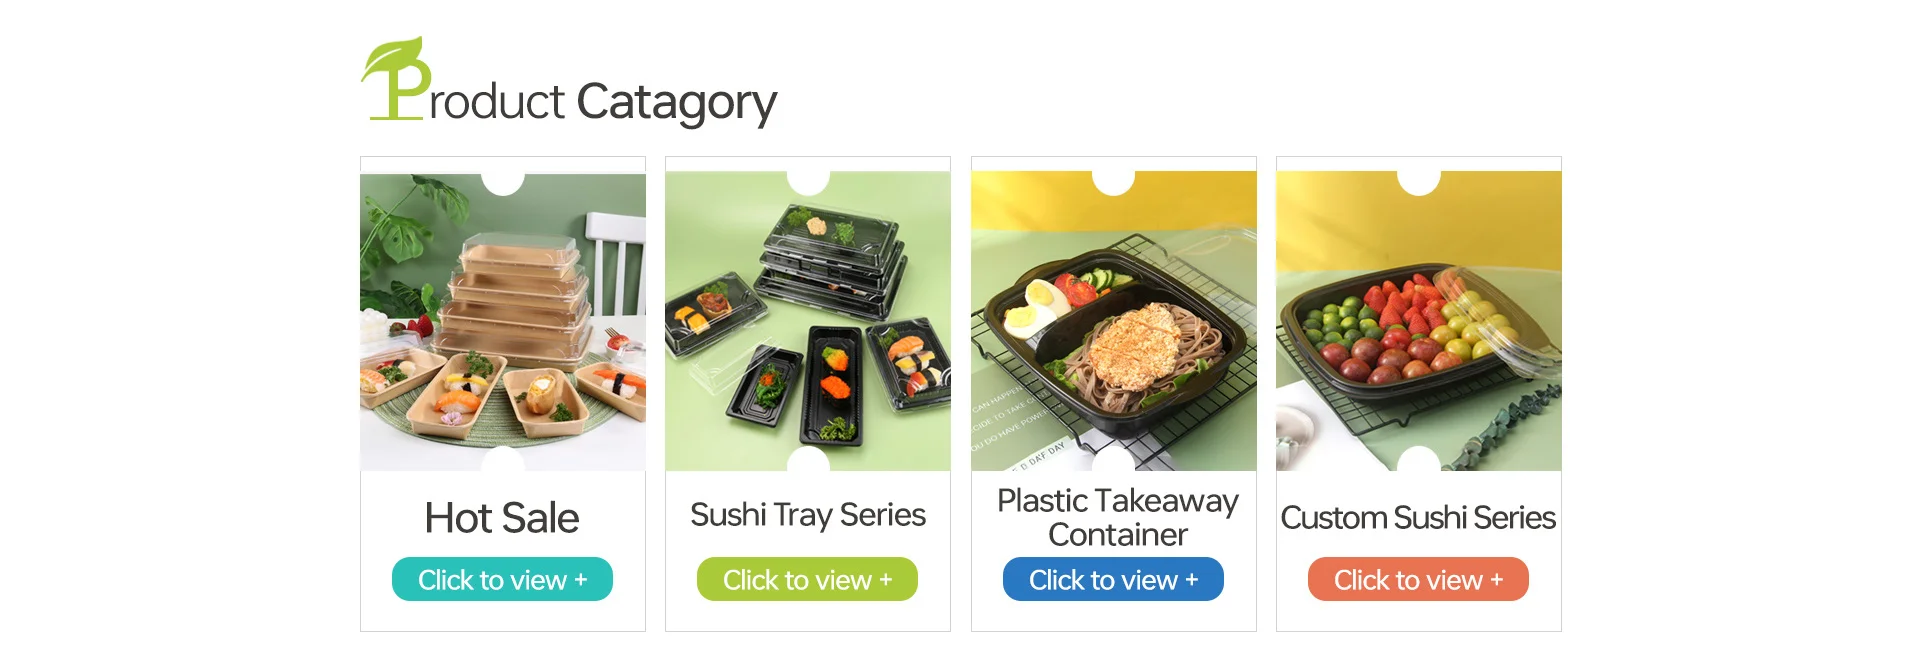
Task: Click the bold Catagory heading word
Action: pyautogui.click(x=677, y=103)
